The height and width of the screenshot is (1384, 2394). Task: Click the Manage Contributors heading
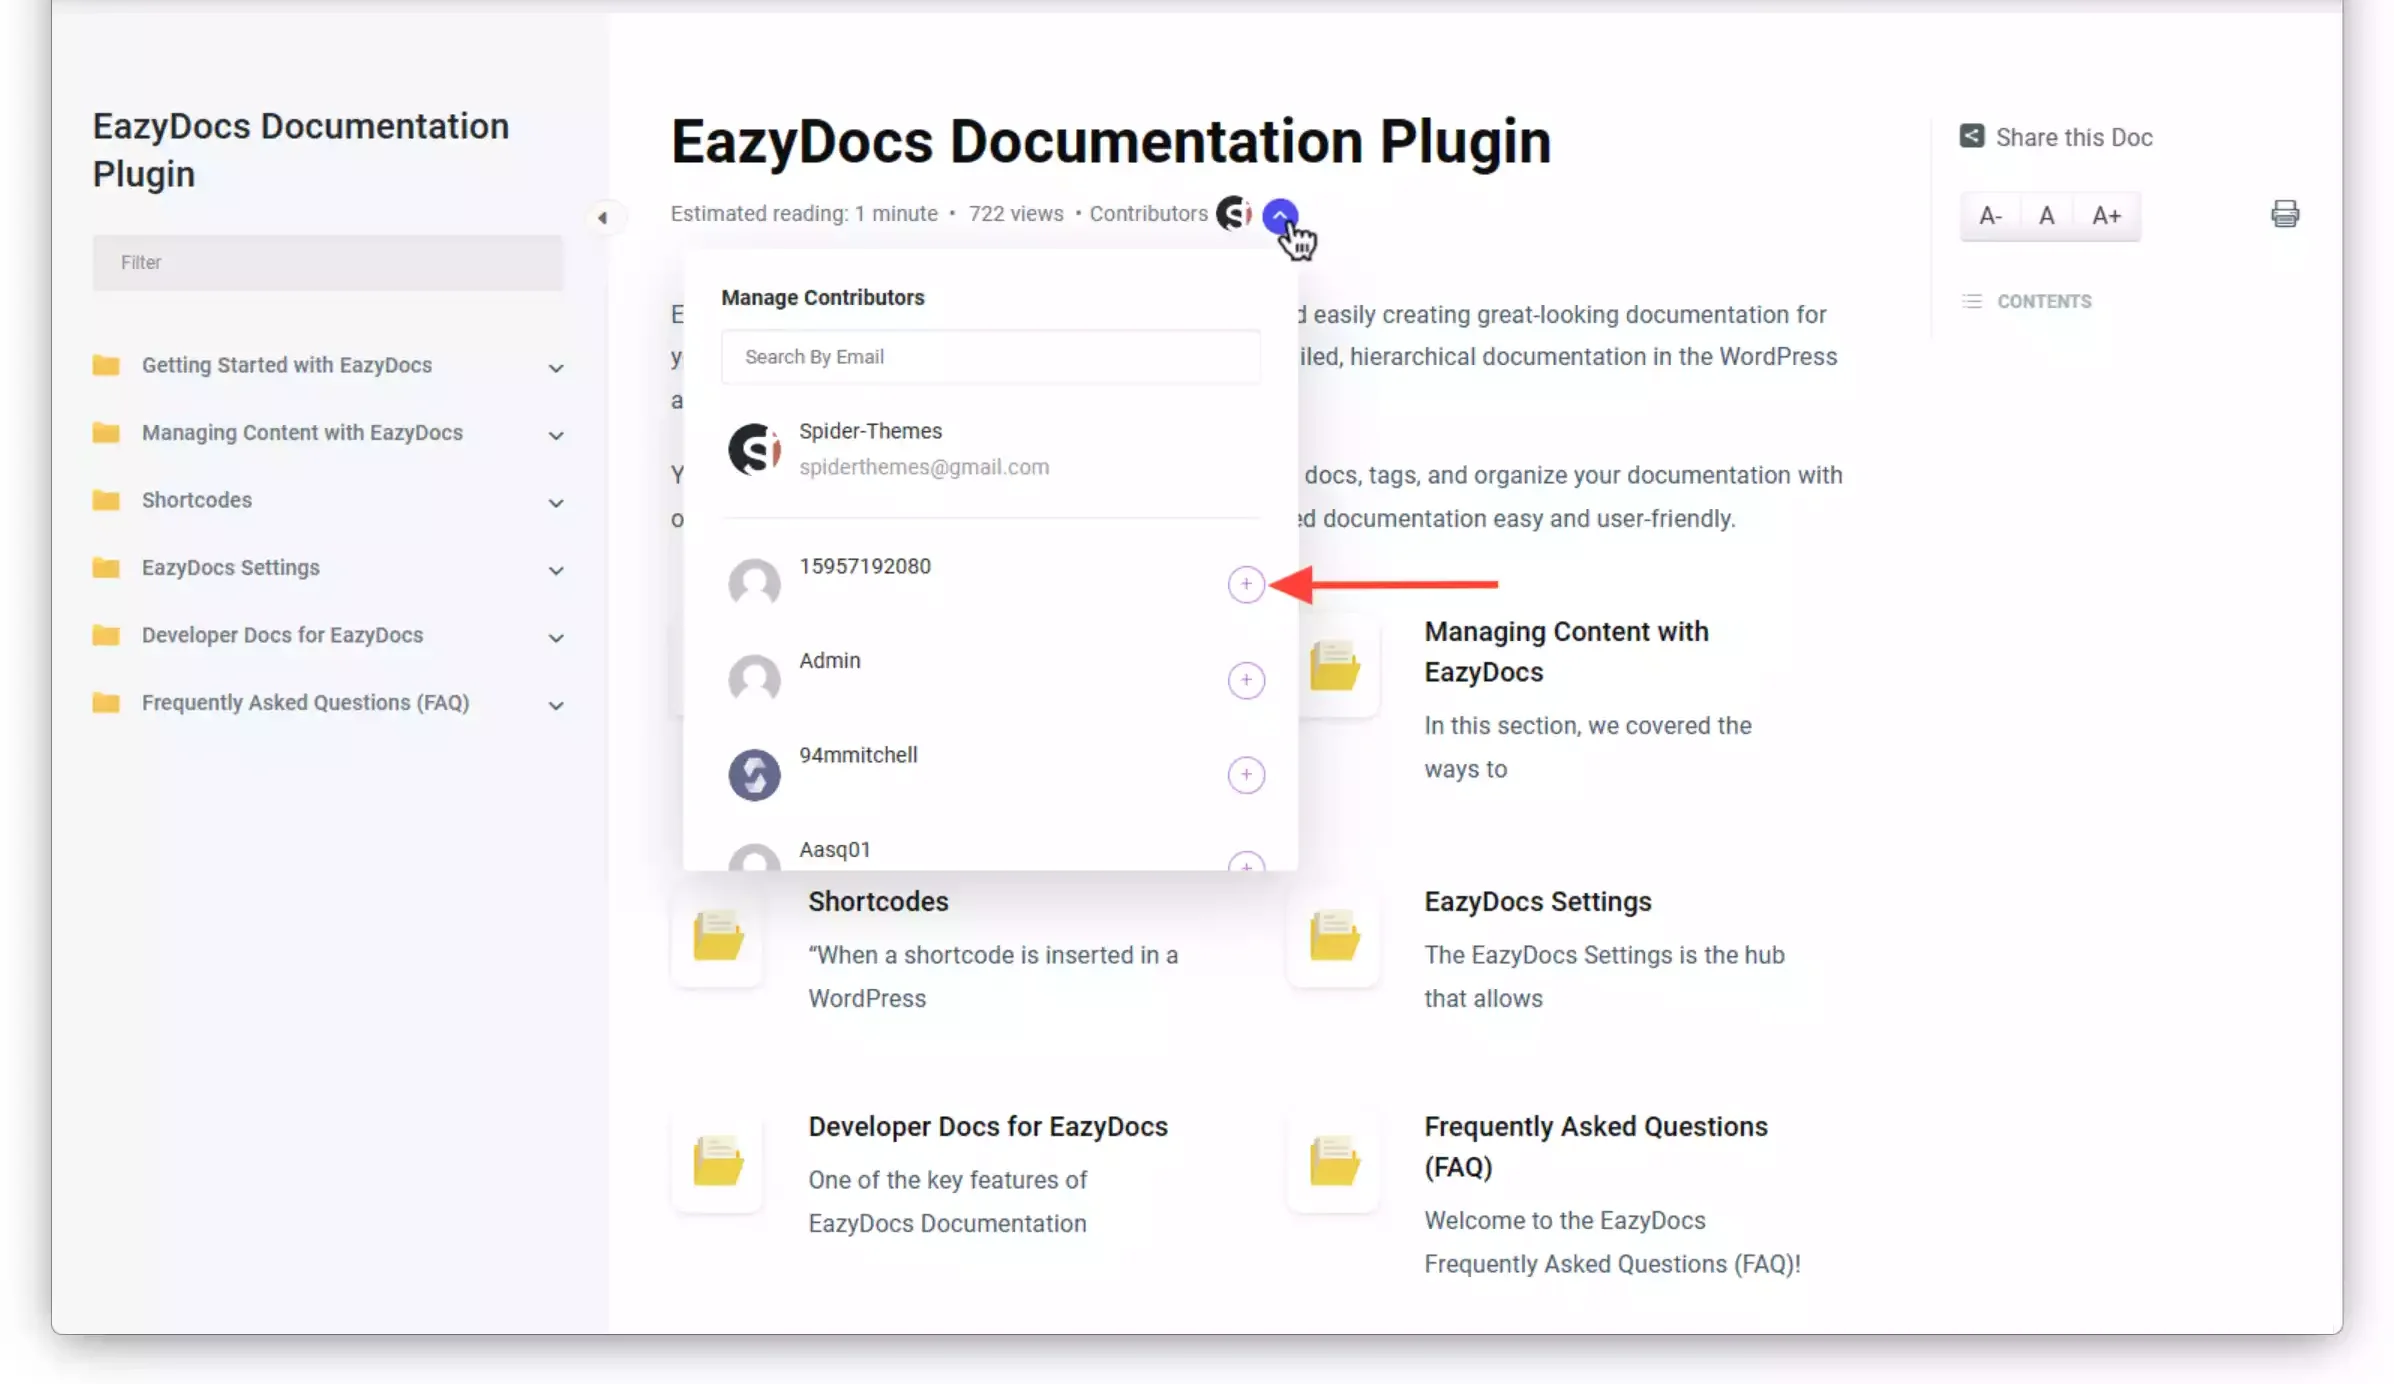tap(823, 297)
